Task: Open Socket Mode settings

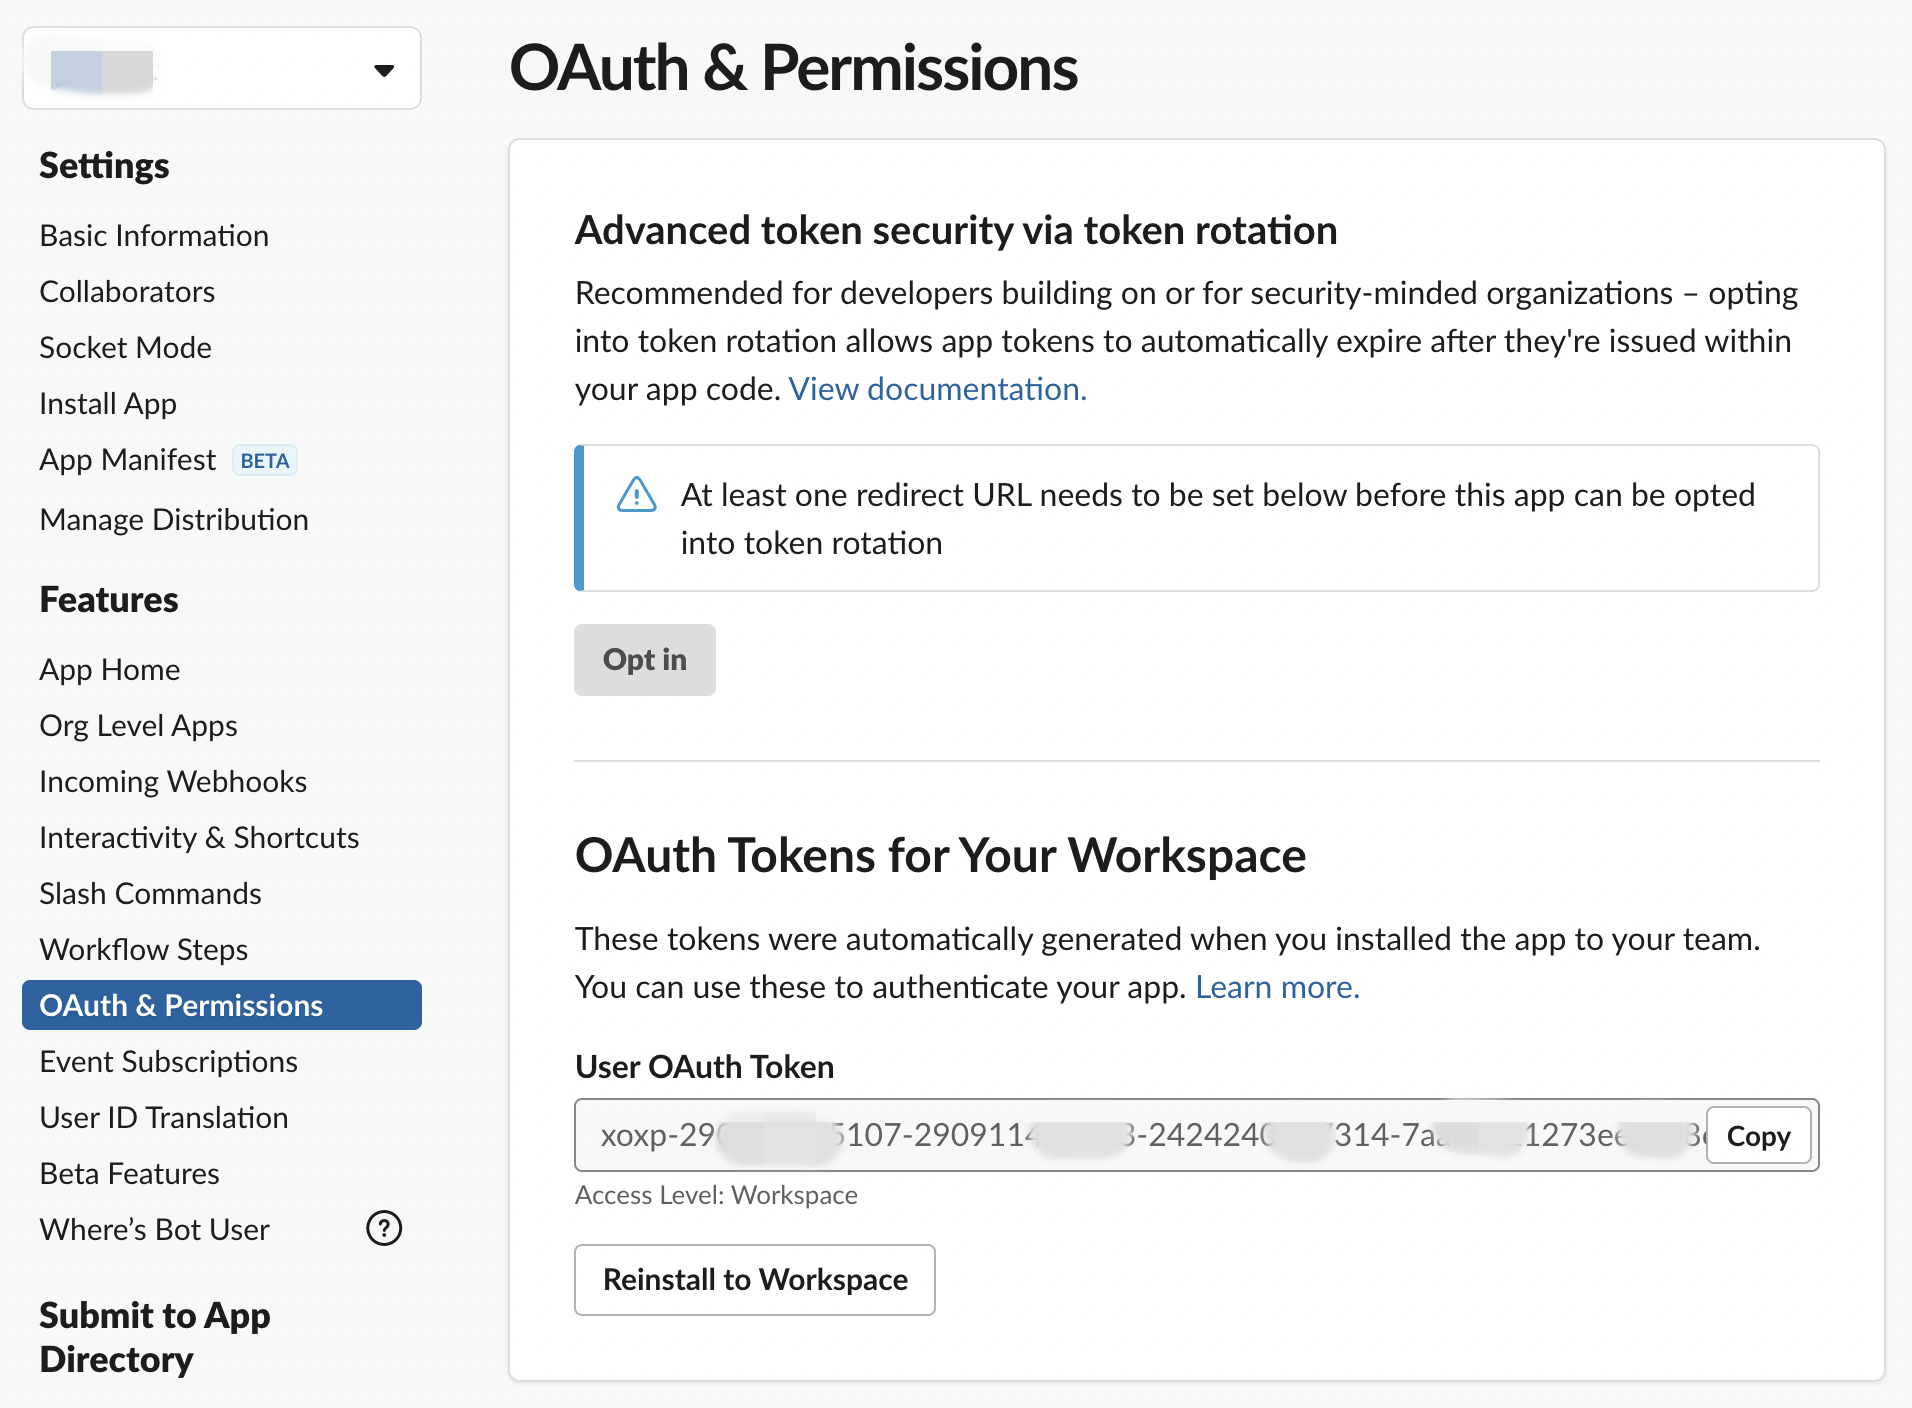Action: 125,348
